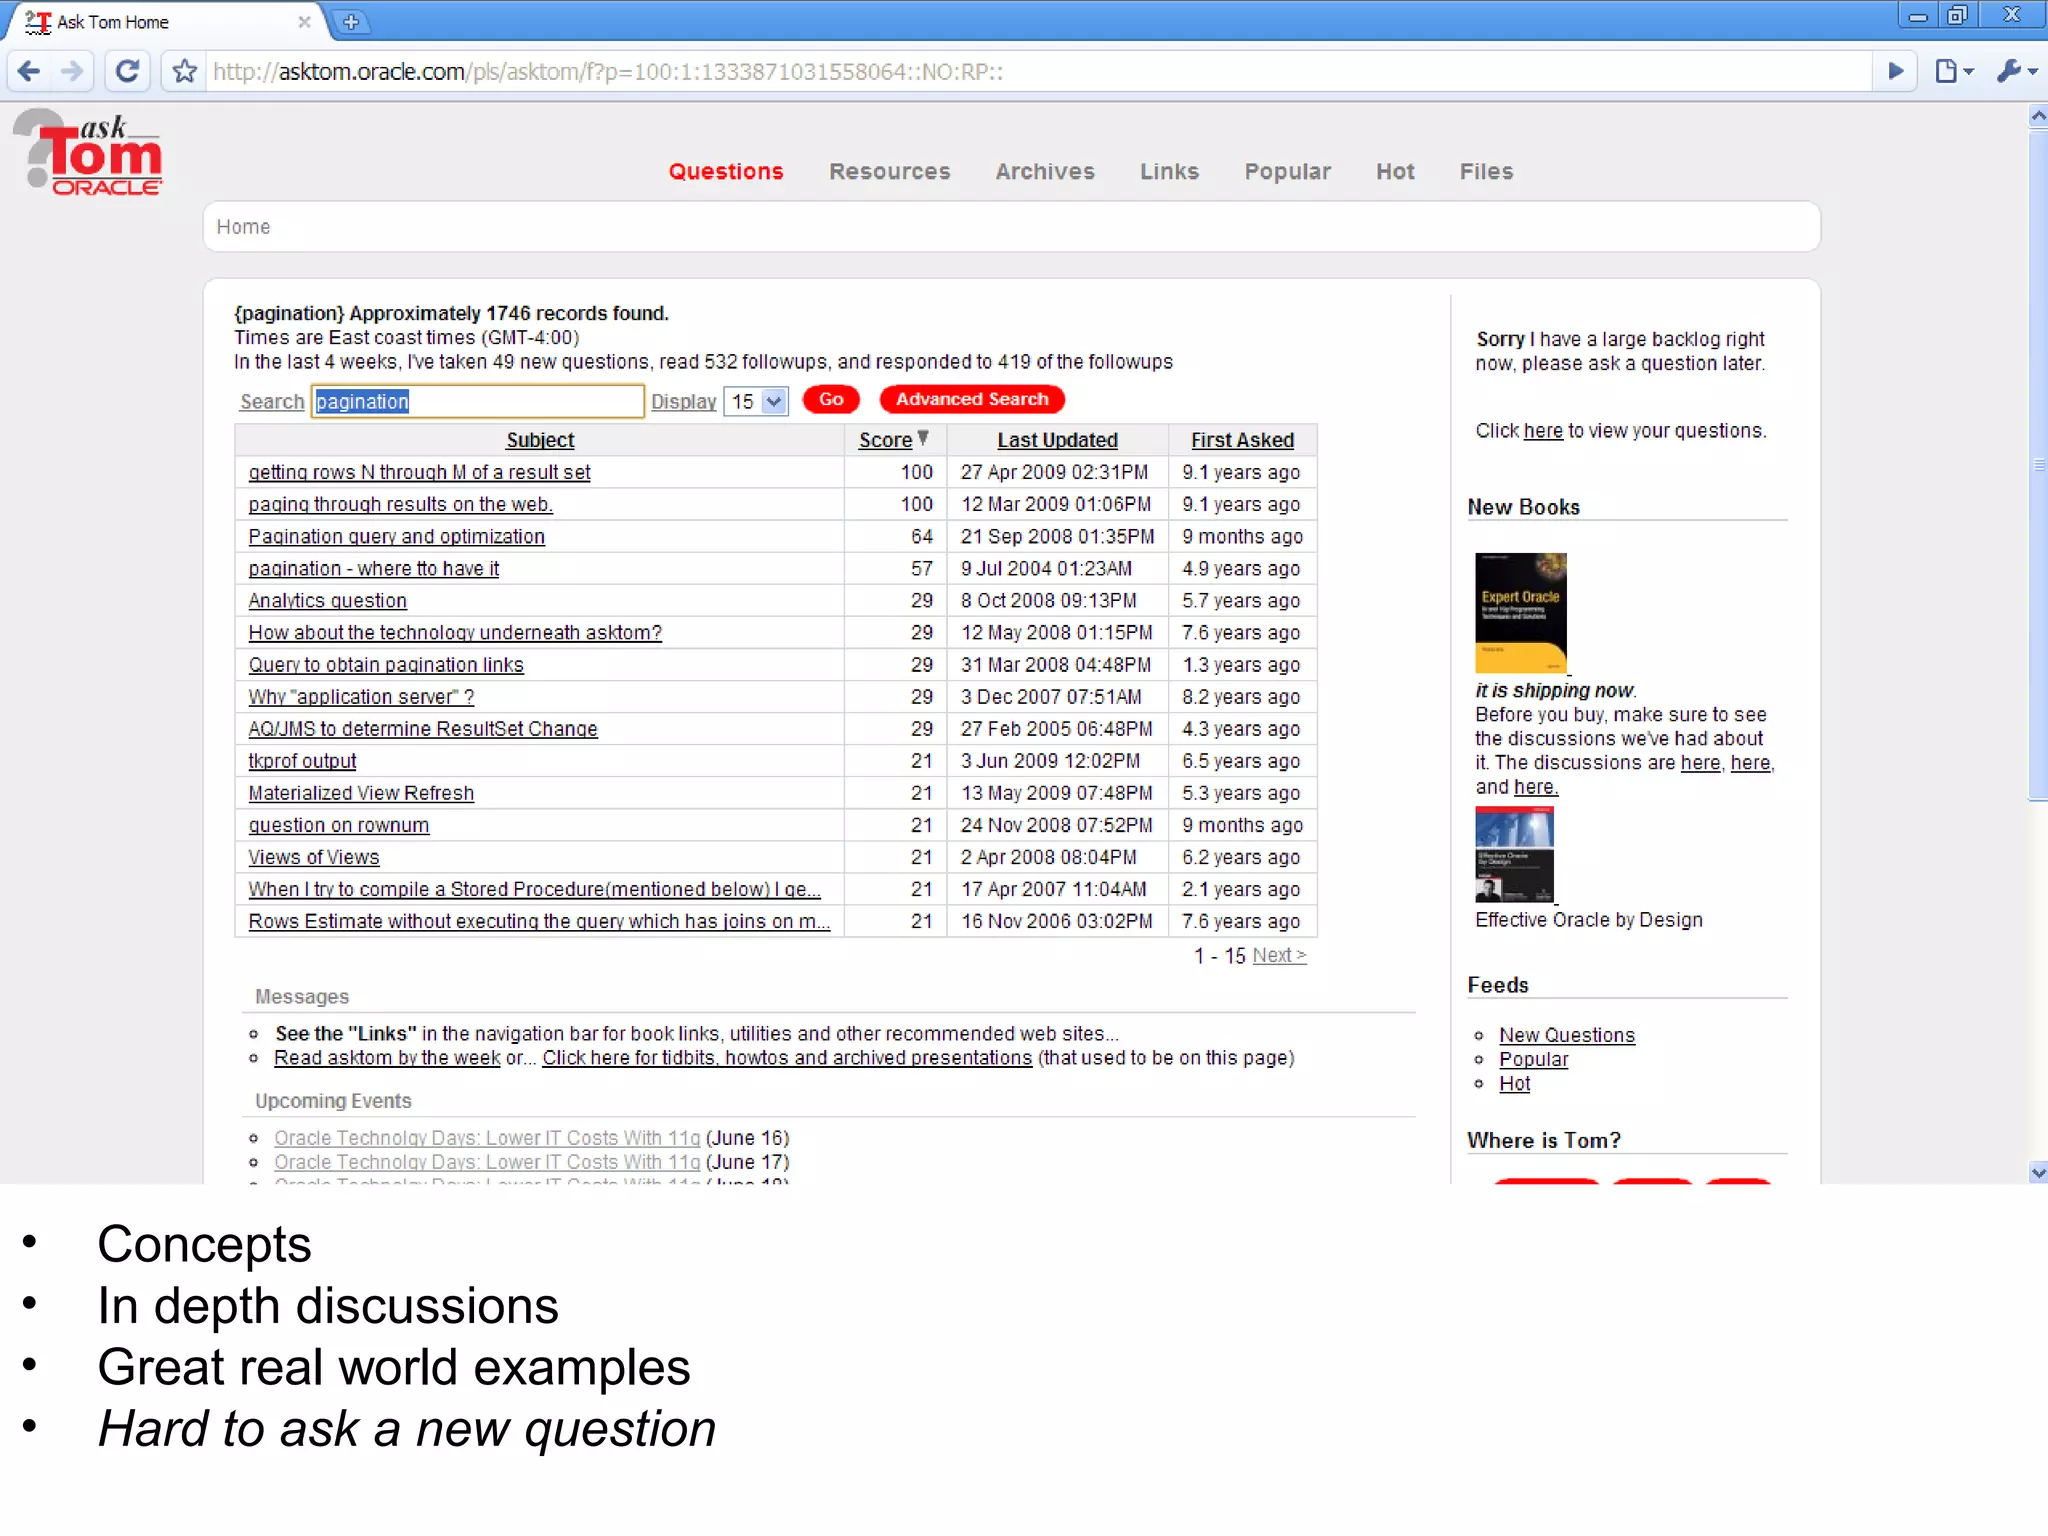Open the Display 15 dropdown
Image resolution: width=2048 pixels, height=1536 pixels.
coord(756,402)
